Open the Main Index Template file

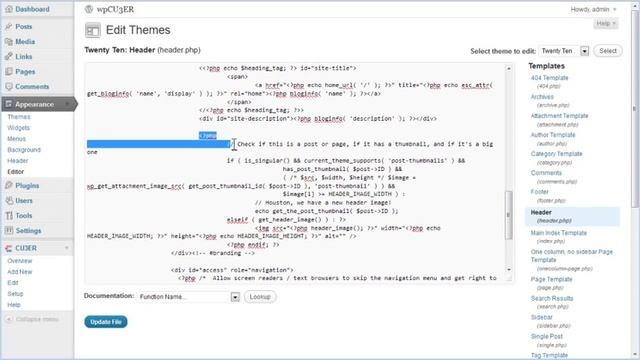click(558, 233)
